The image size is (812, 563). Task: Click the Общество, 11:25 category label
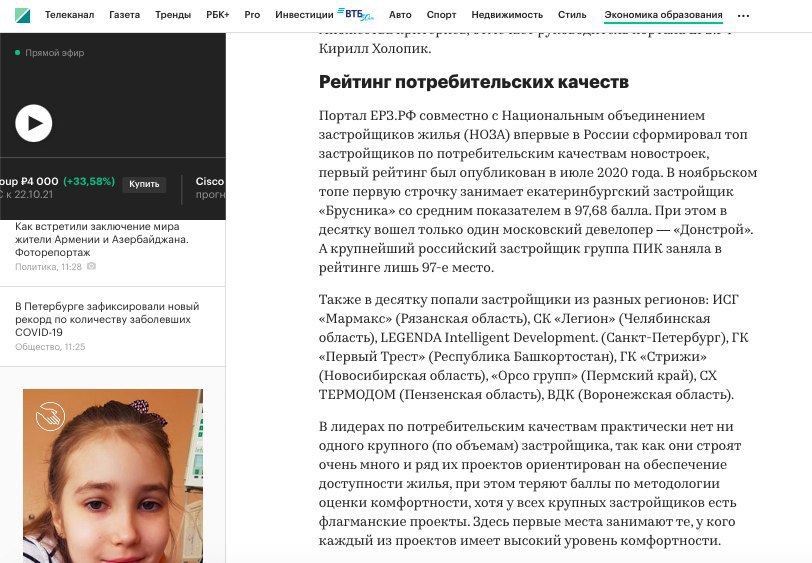click(50, 347)
